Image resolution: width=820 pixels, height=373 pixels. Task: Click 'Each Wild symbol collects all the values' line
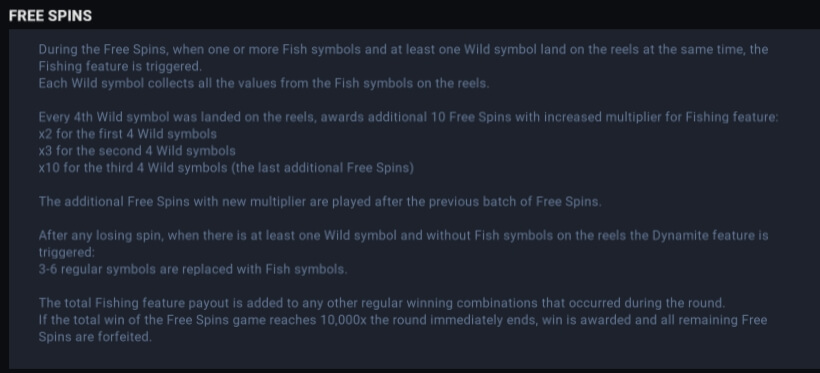[264, 84]
